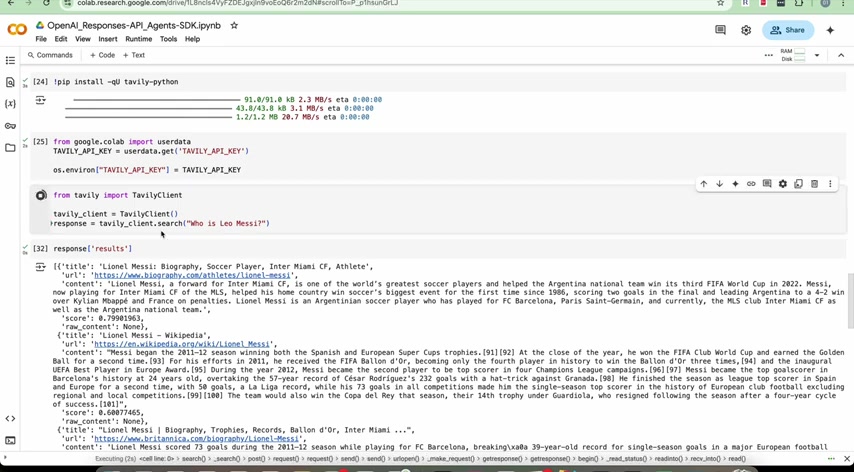
Task: Open the Insert menu
Action: pyautogui.click(x=108, y=39)
